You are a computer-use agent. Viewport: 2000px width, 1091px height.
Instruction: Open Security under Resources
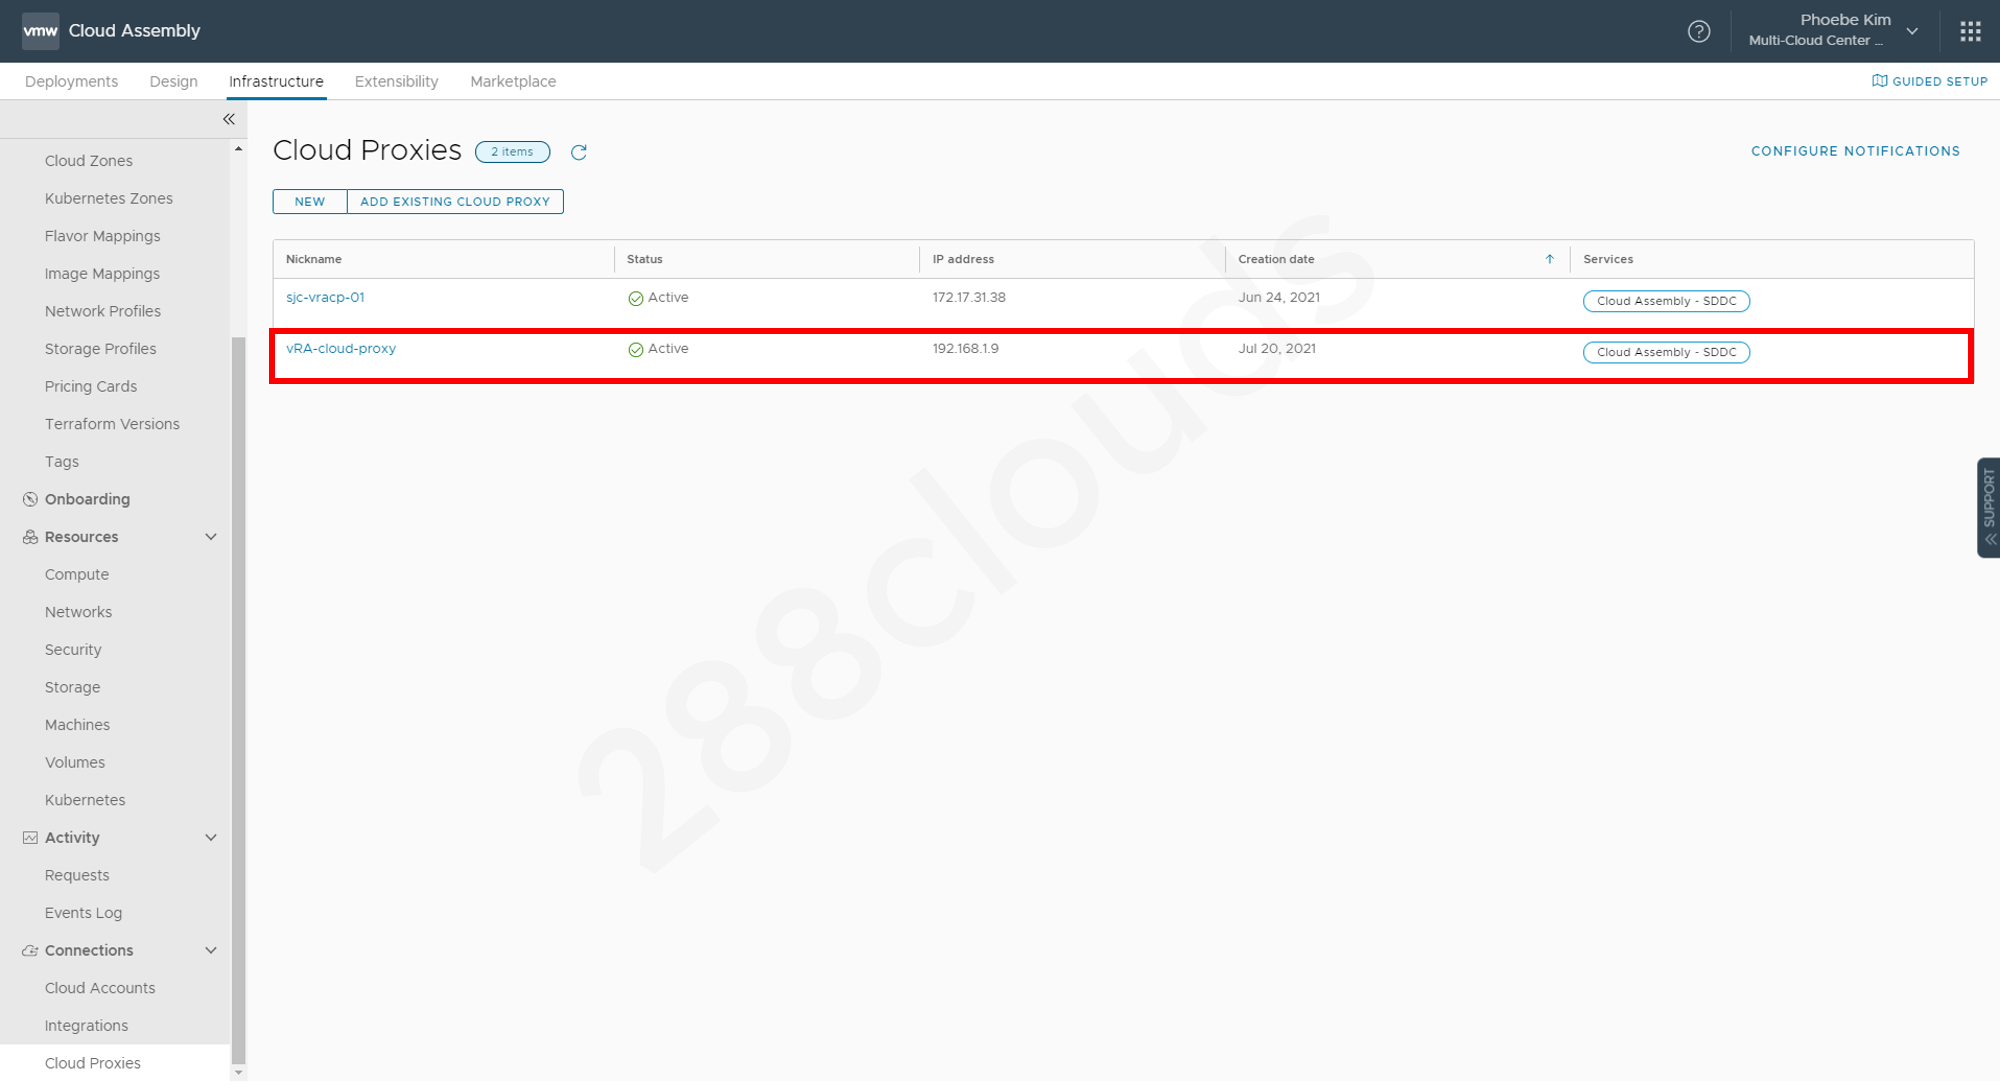[x=73, y=650]
